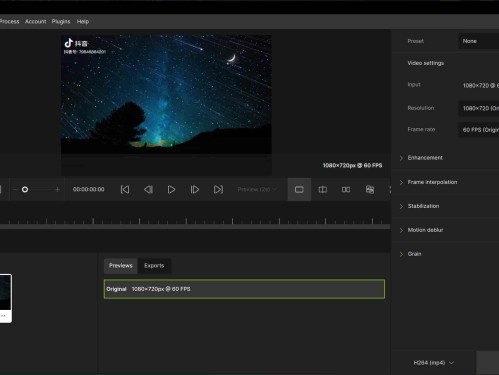The width and height of the screenshot is (499, 375).
Task: Open the H264 (mp4) format dropdown
Action: [433, 363]
